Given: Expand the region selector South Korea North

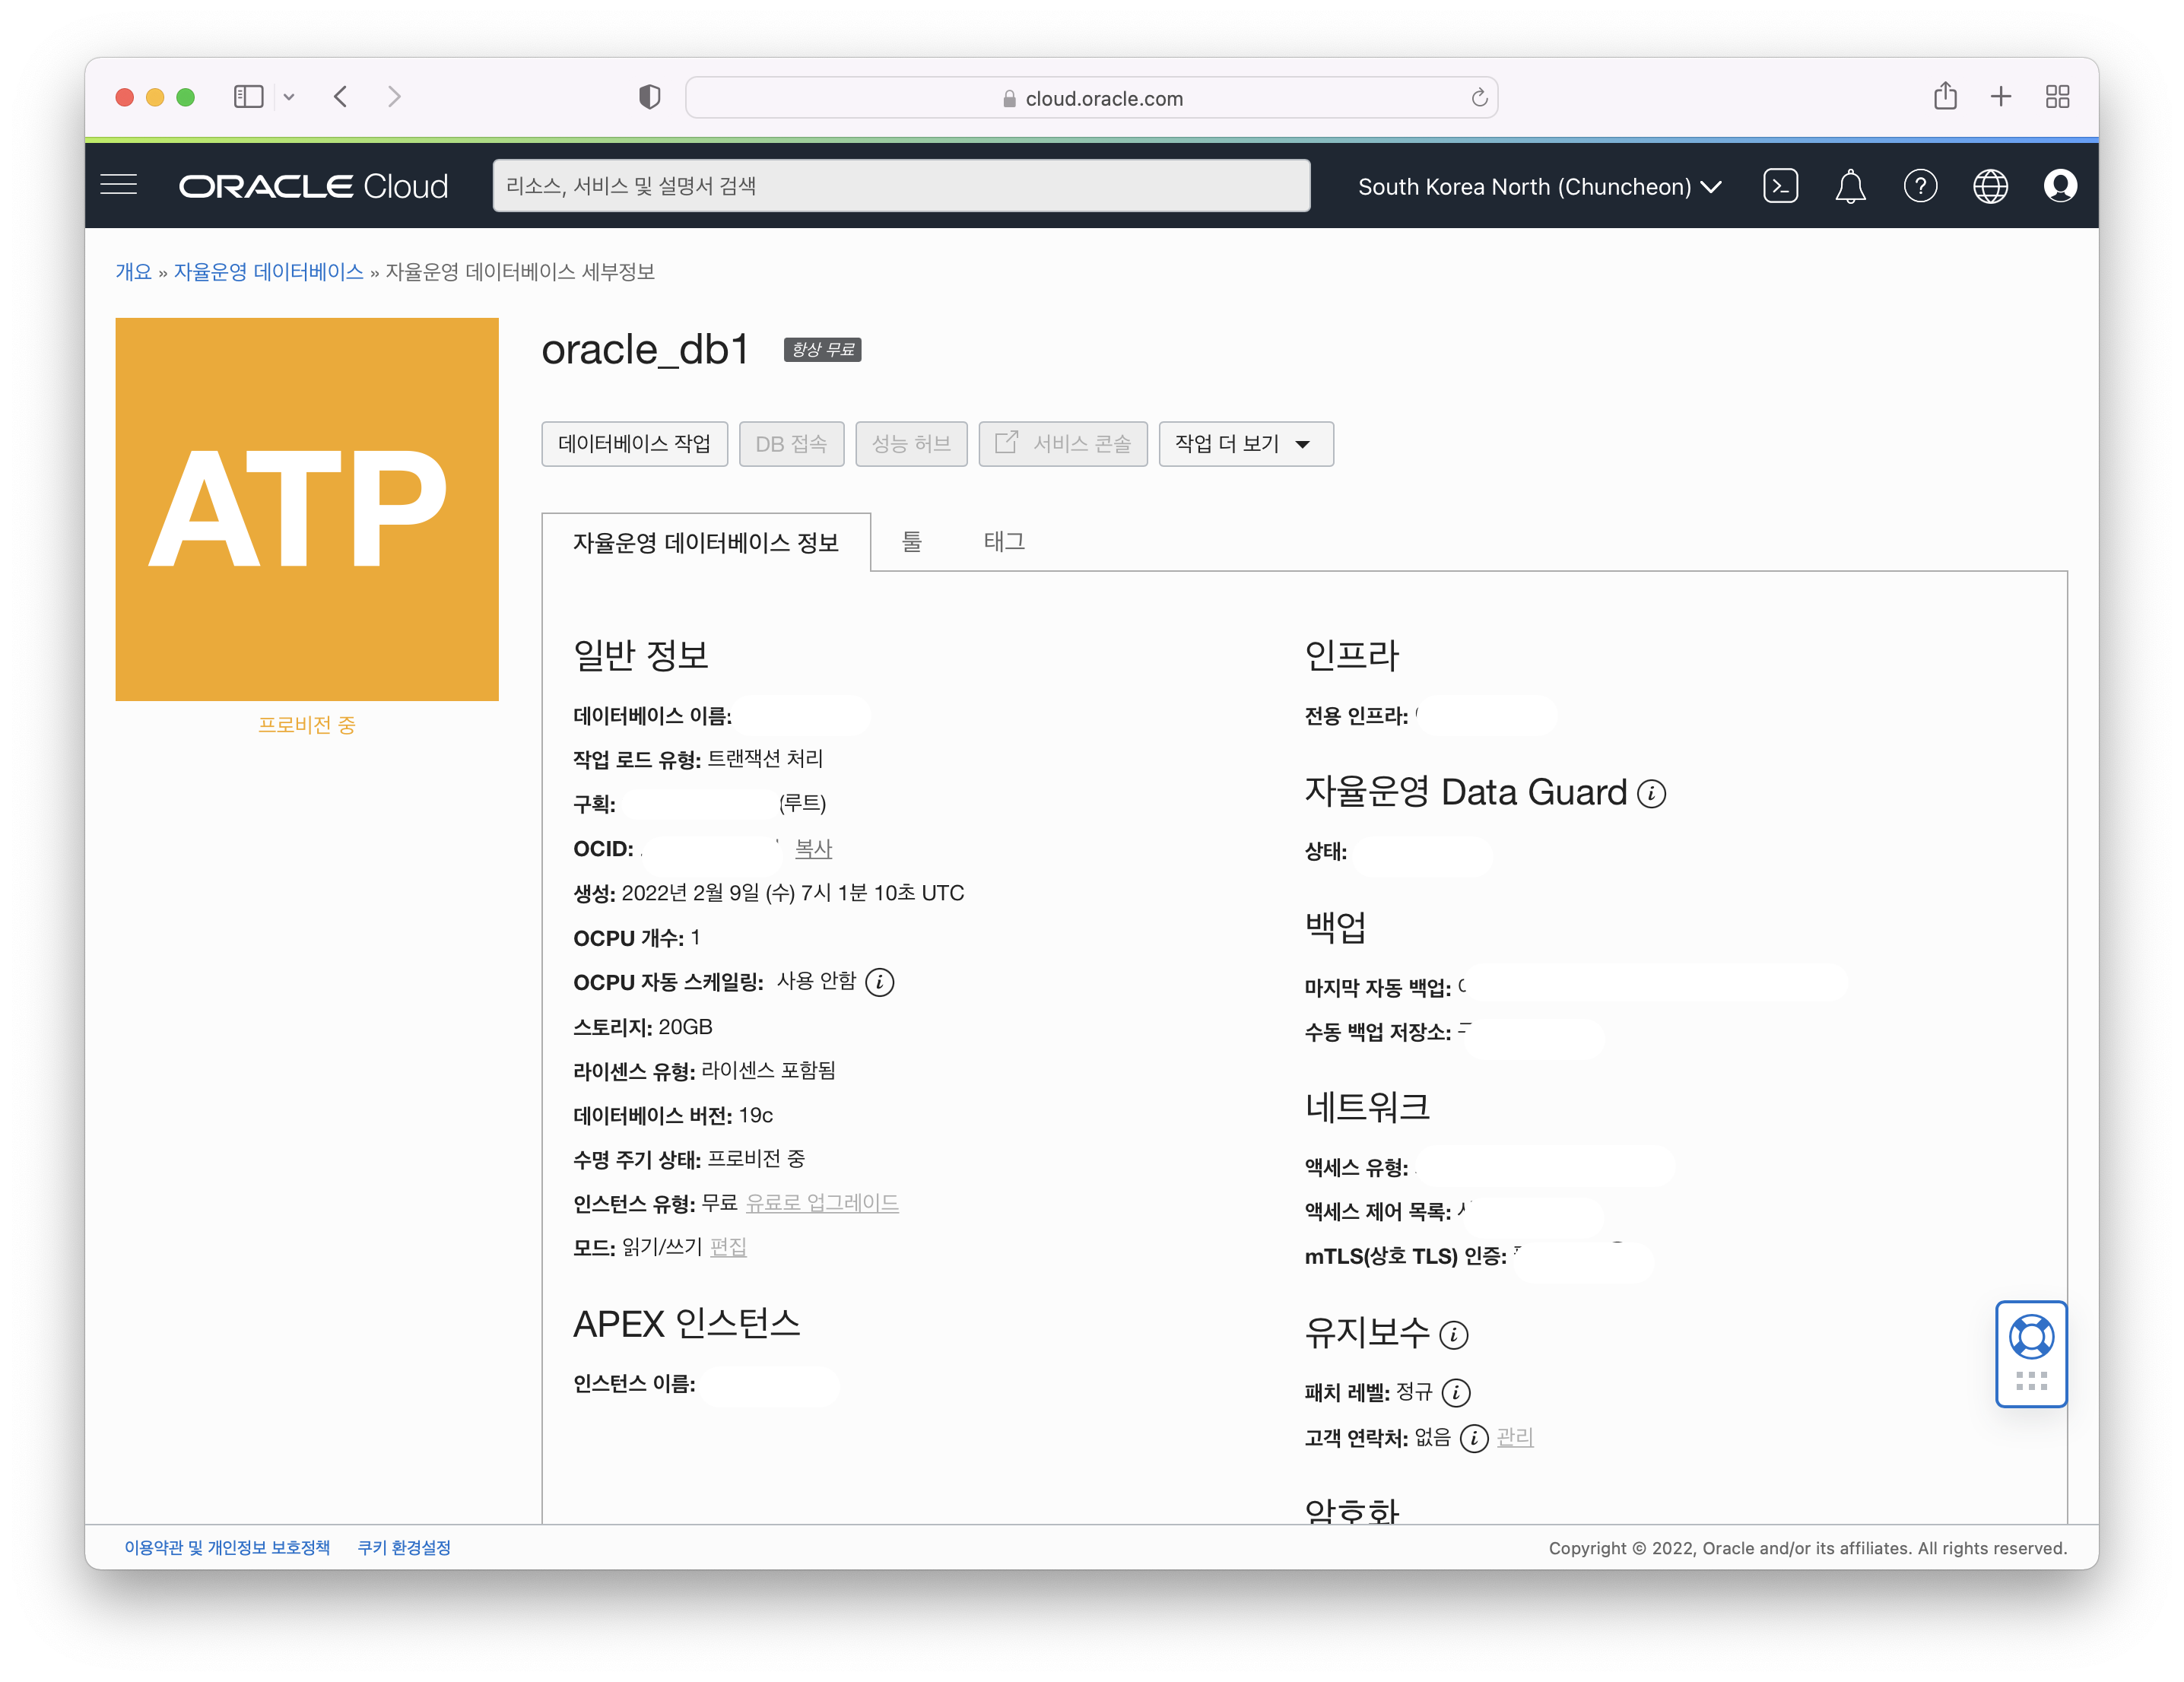Looking at the screenshot, I should point(1539,187).
